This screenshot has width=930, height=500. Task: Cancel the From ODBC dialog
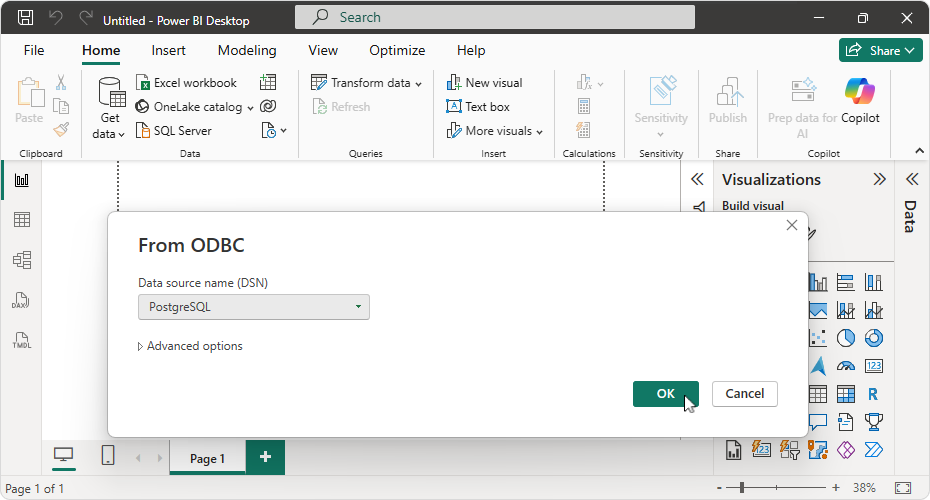[x=744, y=394]
